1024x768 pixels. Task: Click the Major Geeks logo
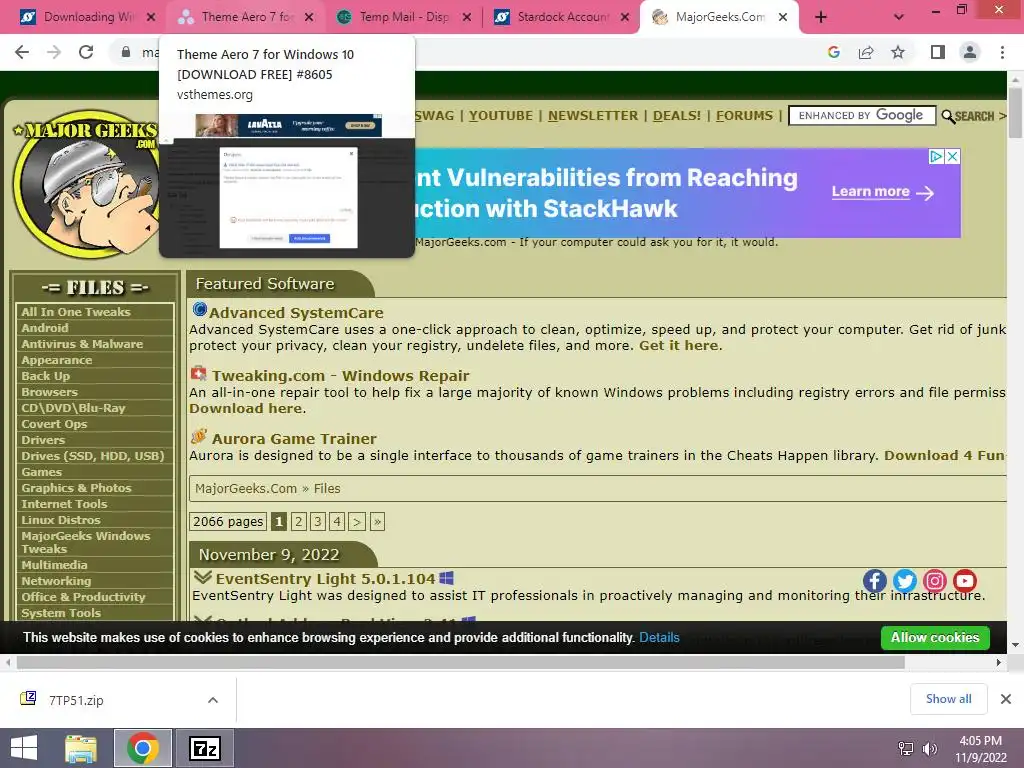point(86,185)
